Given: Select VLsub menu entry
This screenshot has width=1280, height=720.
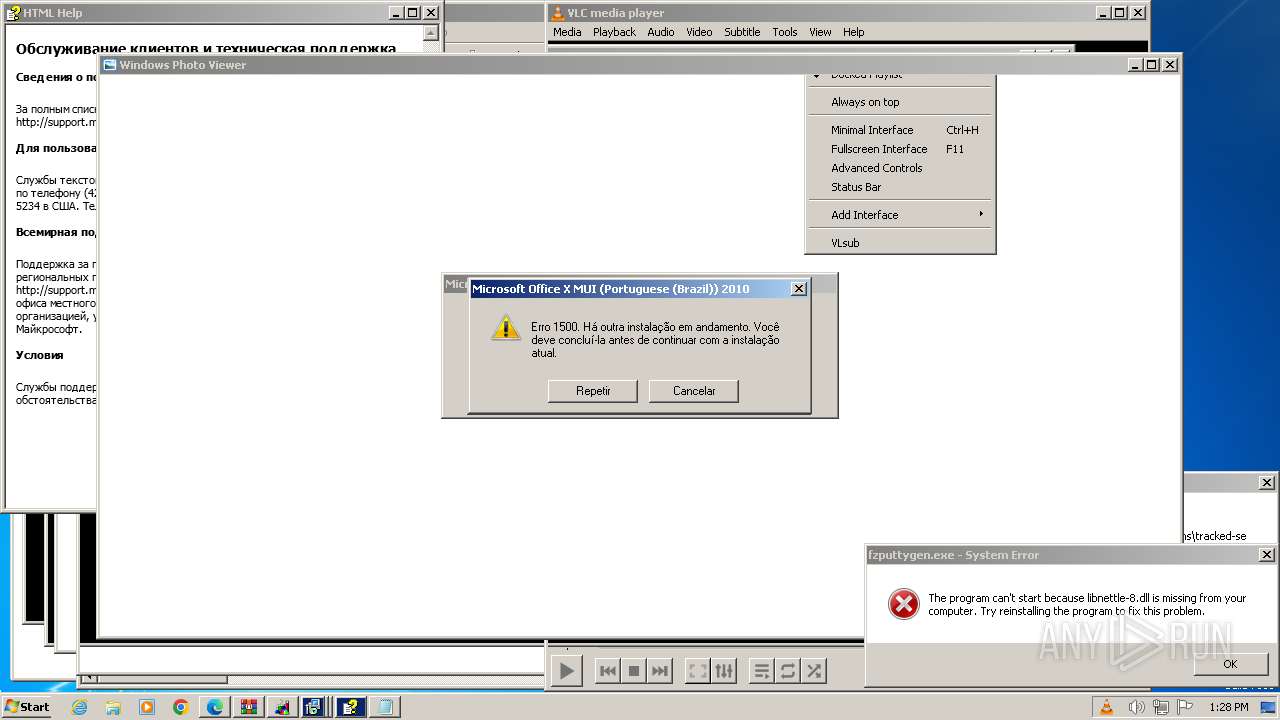Looking at the screenshot, I should pos(900,243).
